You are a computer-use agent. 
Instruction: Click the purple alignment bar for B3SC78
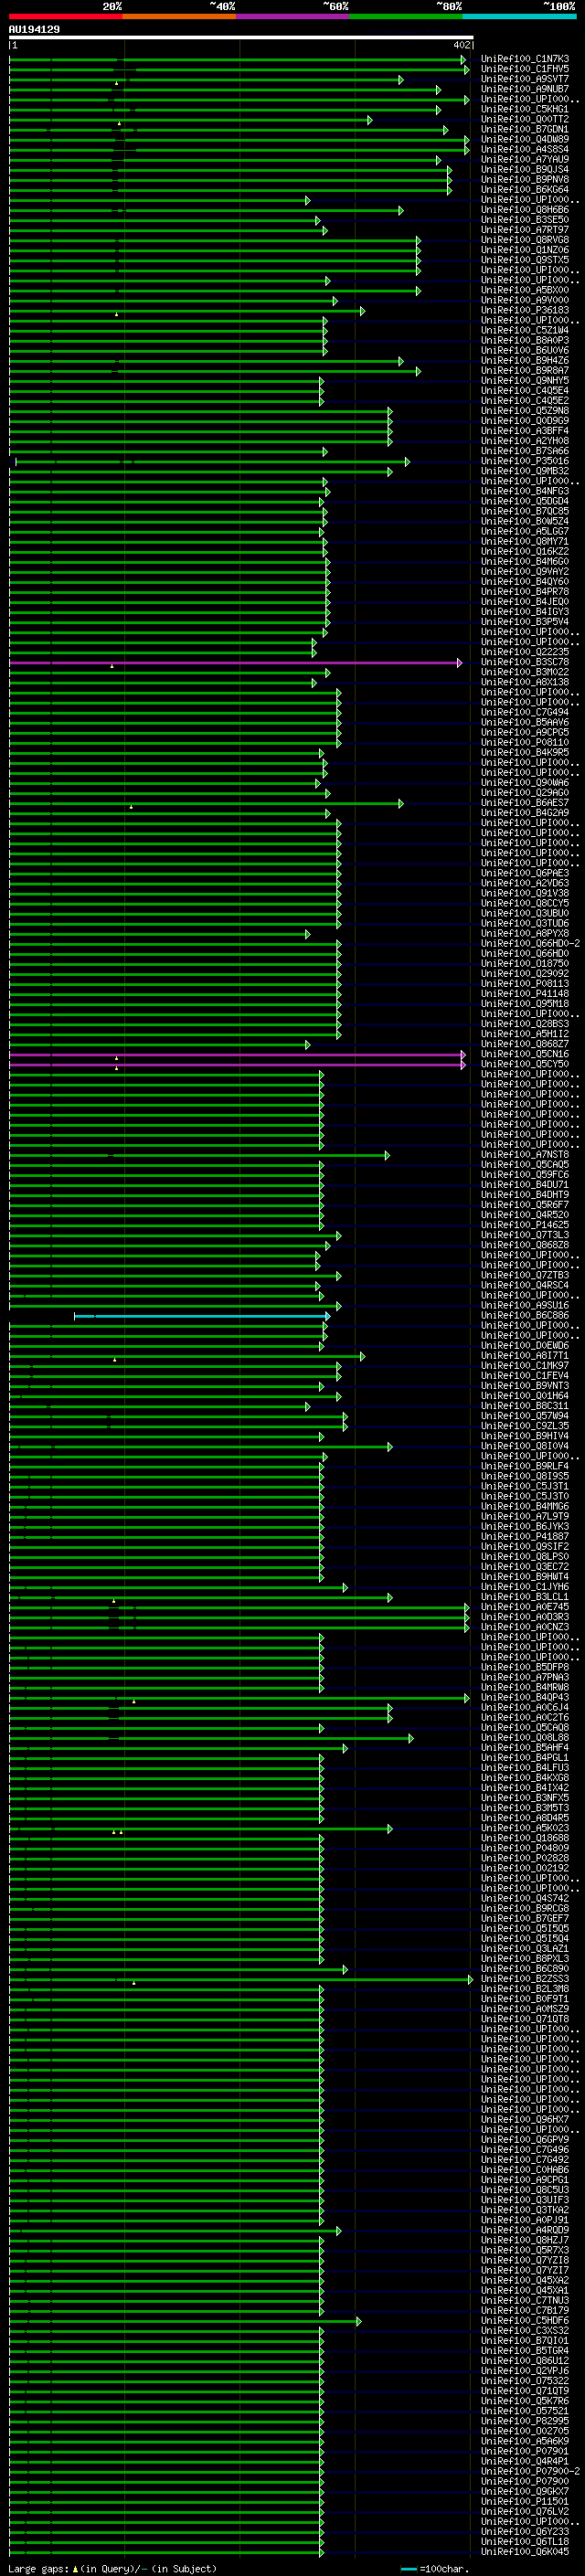(235, 663)
